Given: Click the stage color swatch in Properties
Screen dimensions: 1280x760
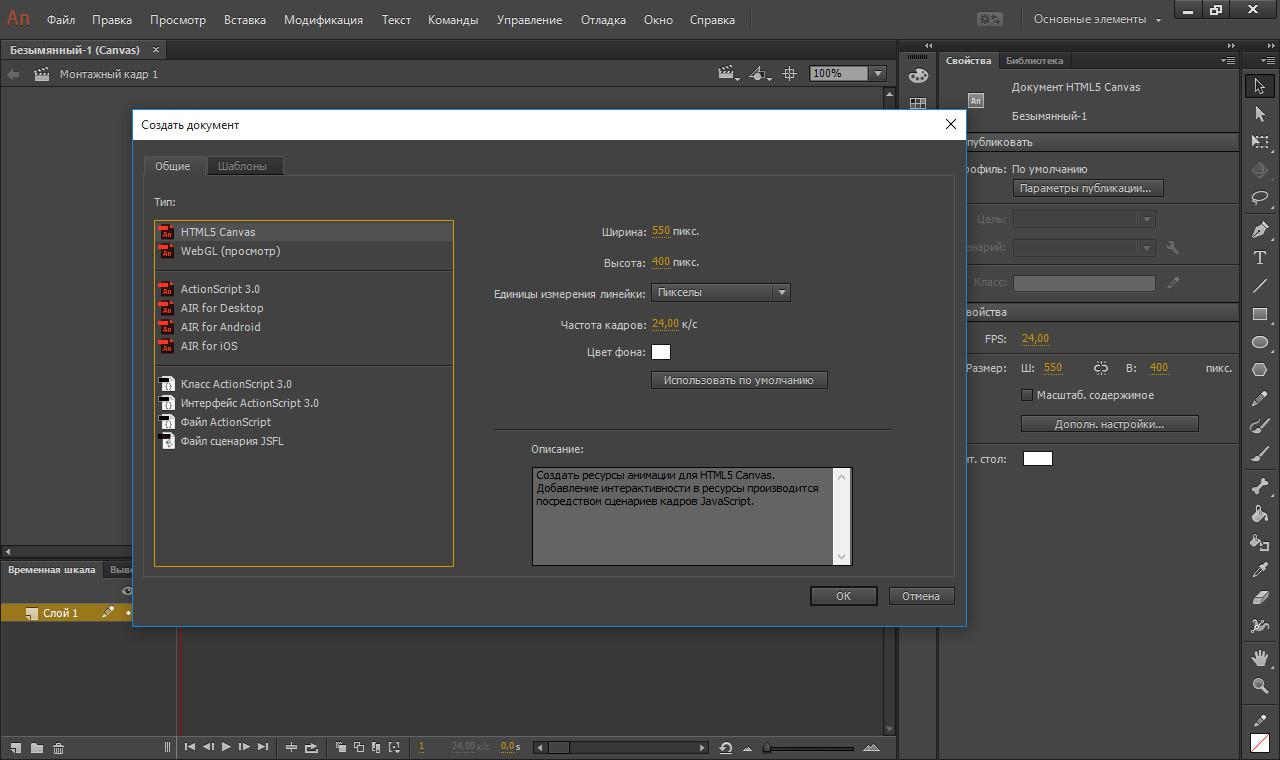Looking at the screenshot, I should [x=1038, y=459].
